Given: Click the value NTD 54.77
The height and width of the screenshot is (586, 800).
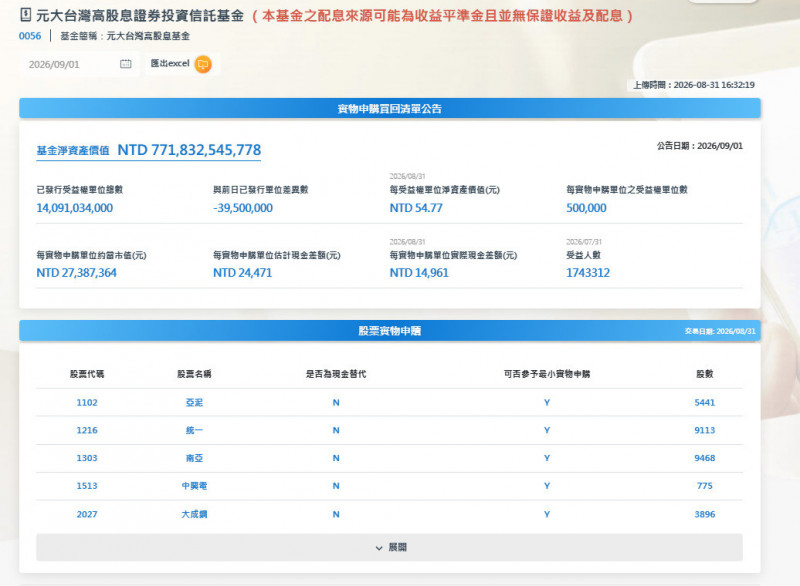Looking at the screenshot, I should click(416, 208).
